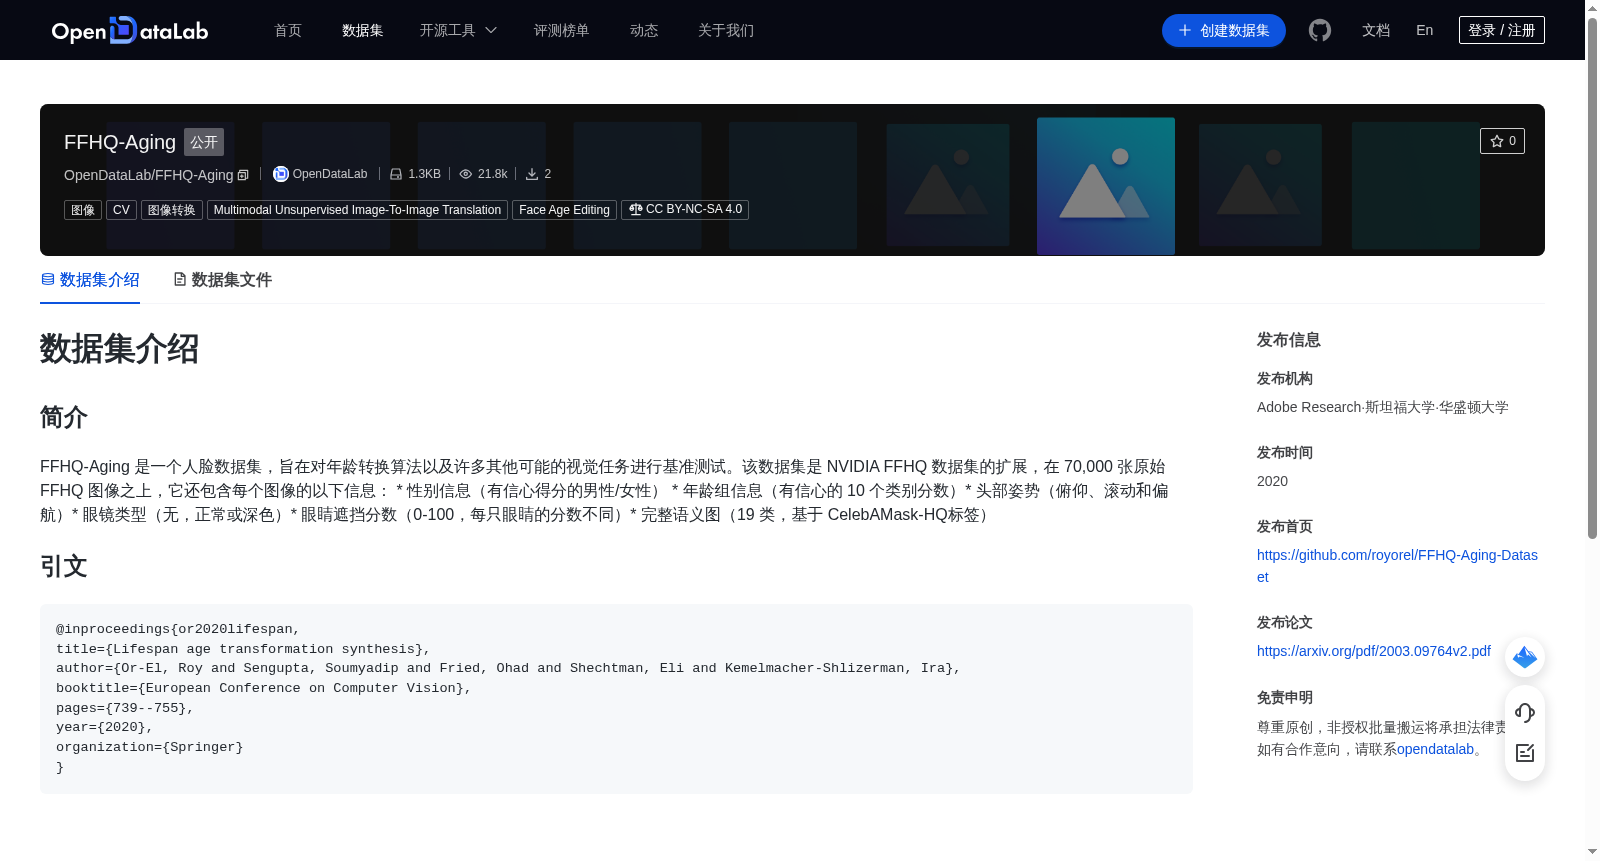Click the BibTeX citation code block

point(616,699)
